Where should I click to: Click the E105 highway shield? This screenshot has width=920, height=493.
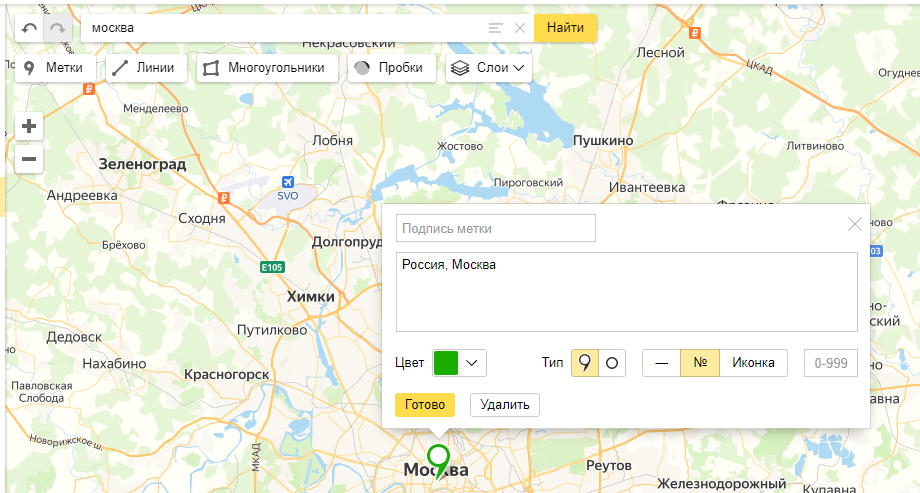click(x=272, y=267)
